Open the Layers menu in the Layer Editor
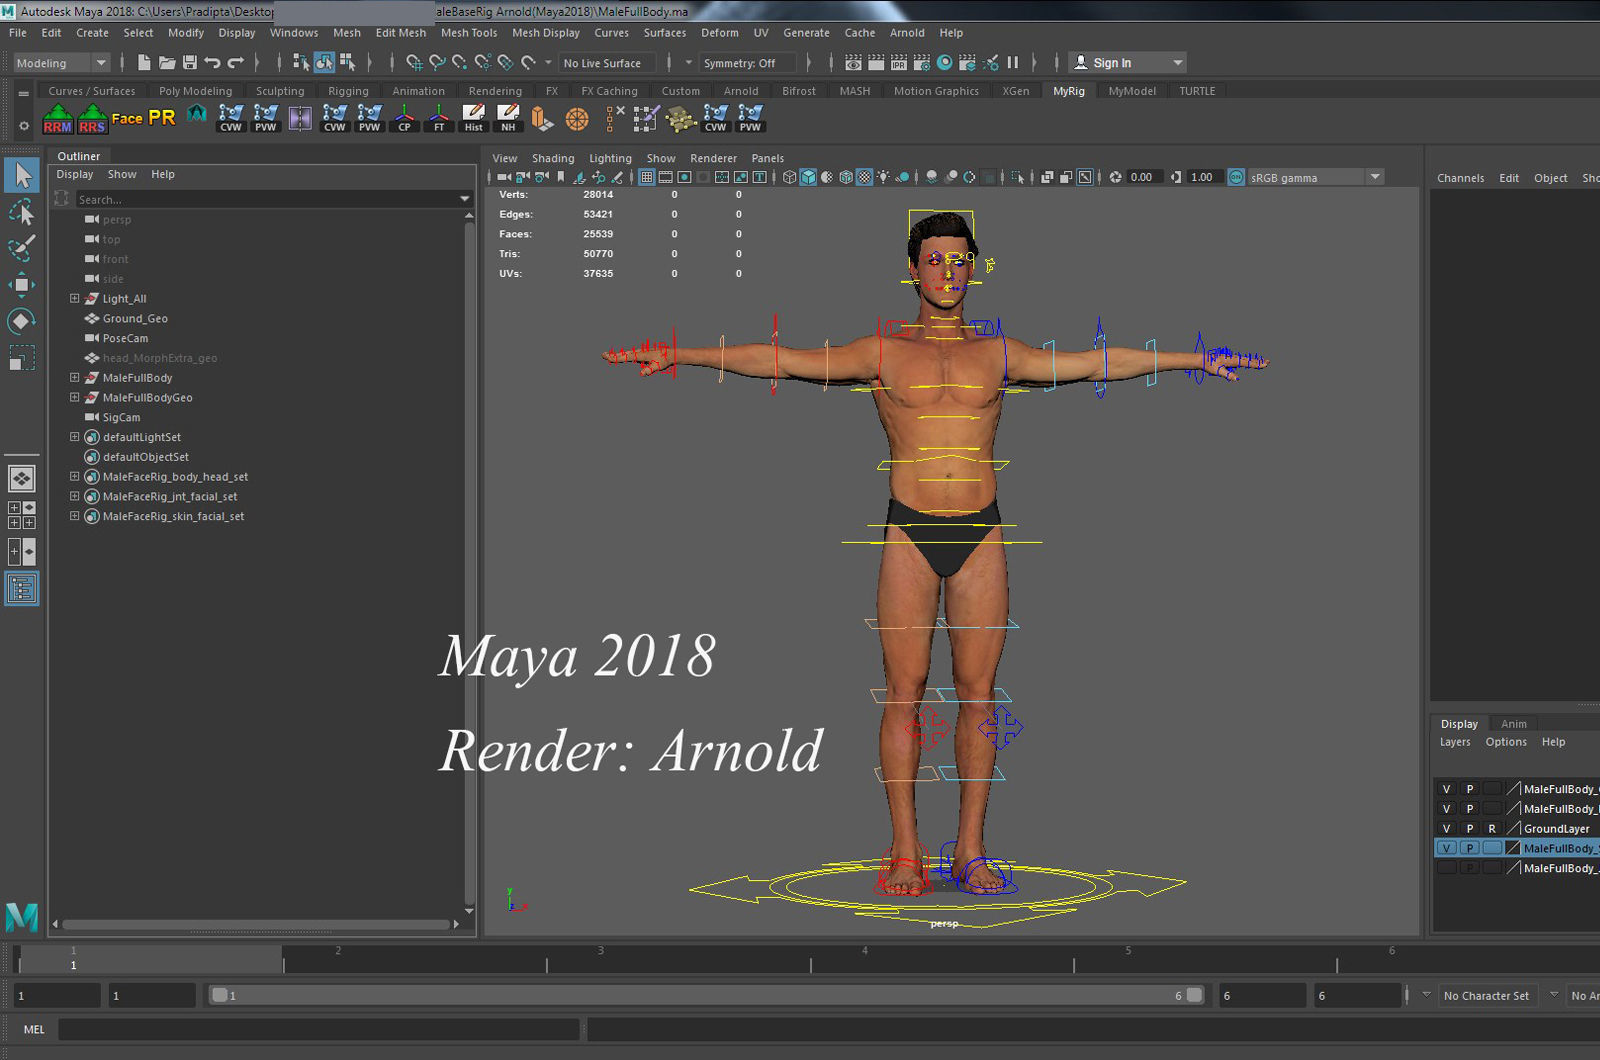Screen dimensions: 1600x1060 coord(1455,742)
